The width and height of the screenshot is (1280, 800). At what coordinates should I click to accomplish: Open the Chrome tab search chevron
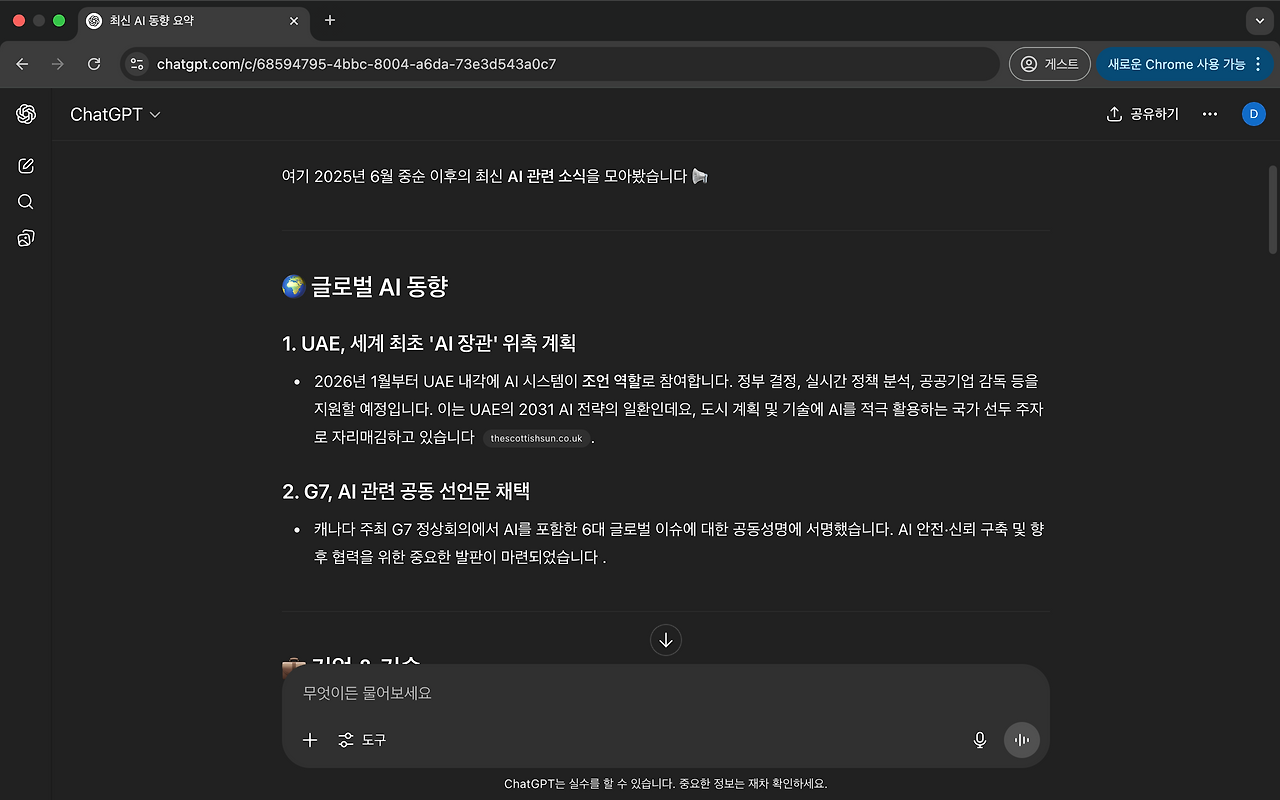pos(1258,20)
